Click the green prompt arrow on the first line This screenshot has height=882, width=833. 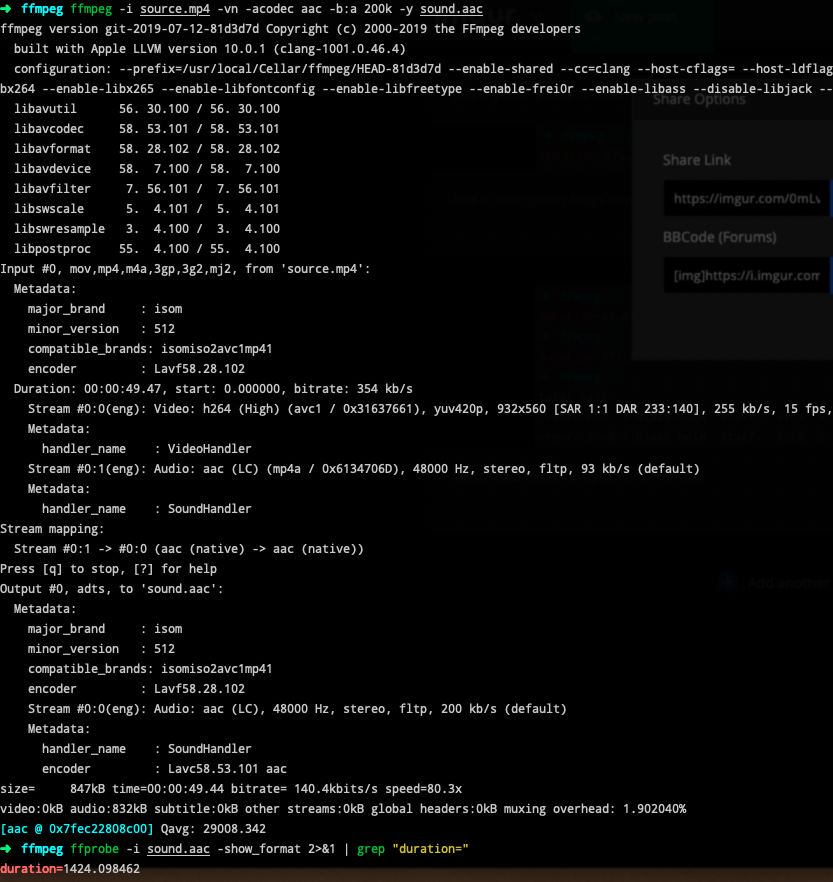click(x=6, y=8)
